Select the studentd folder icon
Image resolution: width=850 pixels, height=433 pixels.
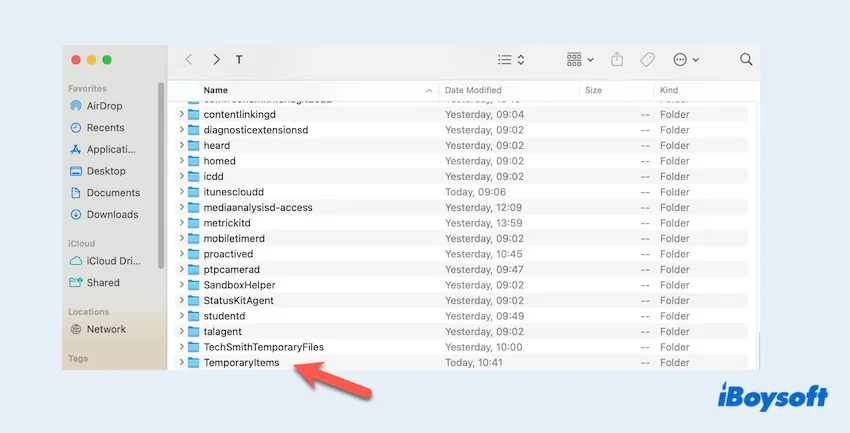click(194, 316)
